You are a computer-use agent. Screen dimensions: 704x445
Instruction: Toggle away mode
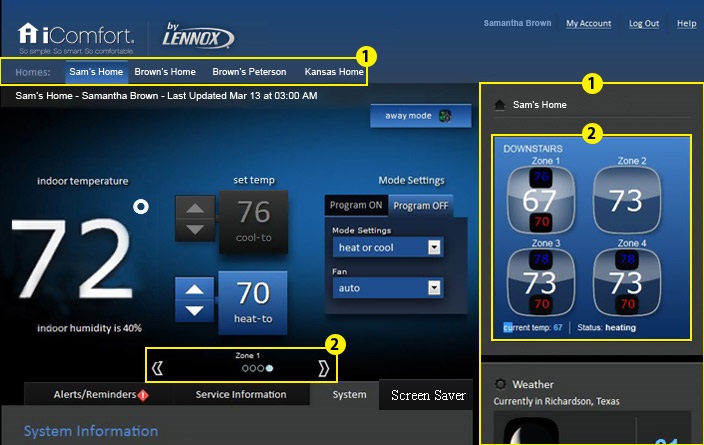tap(412, 116)
